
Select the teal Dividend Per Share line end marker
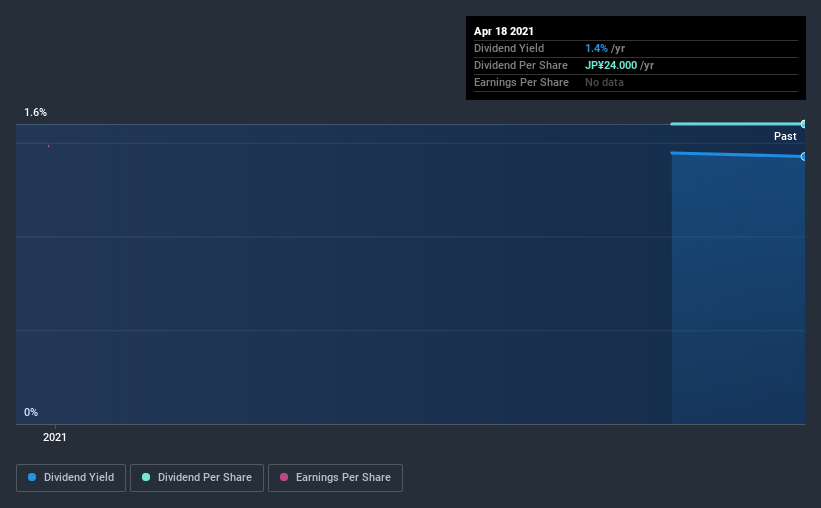click(803, 124)
